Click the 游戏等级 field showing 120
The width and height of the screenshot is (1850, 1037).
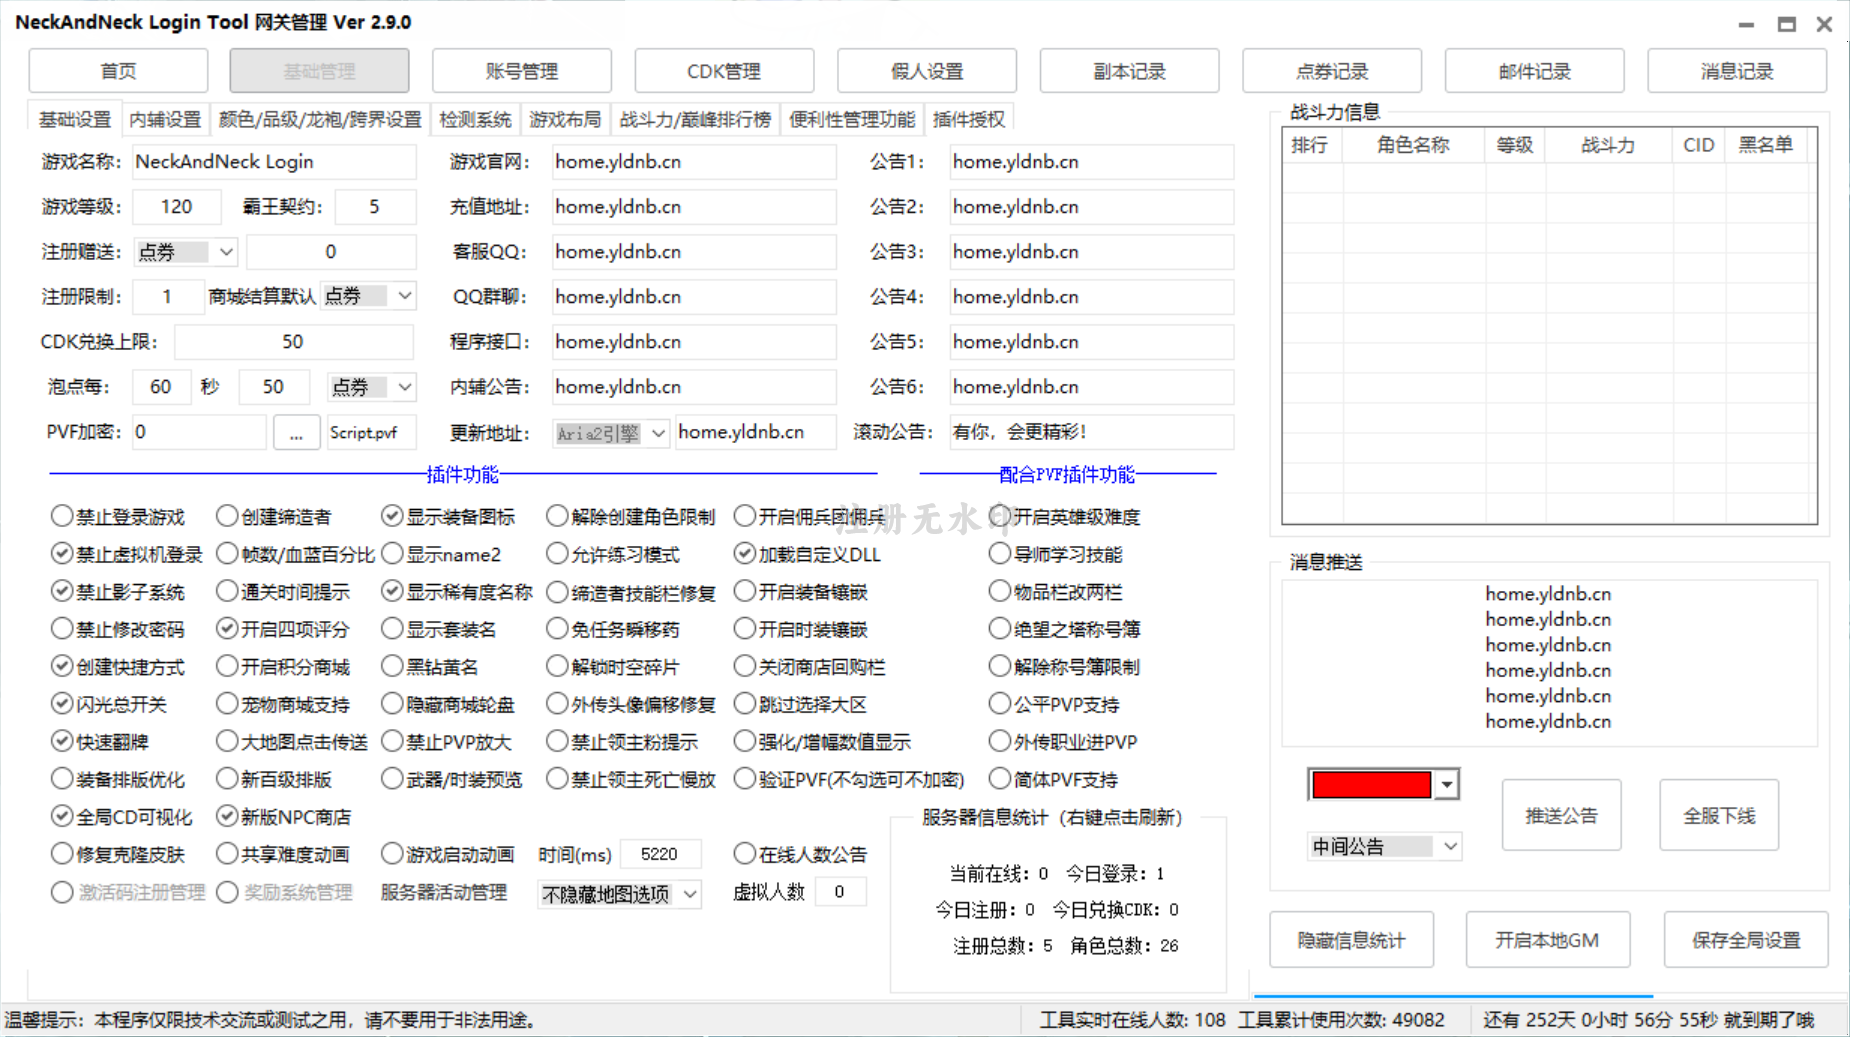(x=177, y=207)
